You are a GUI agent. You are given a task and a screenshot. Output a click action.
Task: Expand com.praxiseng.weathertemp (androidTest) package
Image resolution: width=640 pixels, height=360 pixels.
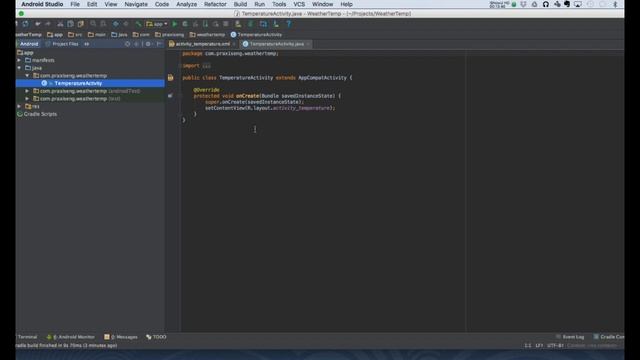click(x=27, y=91)
